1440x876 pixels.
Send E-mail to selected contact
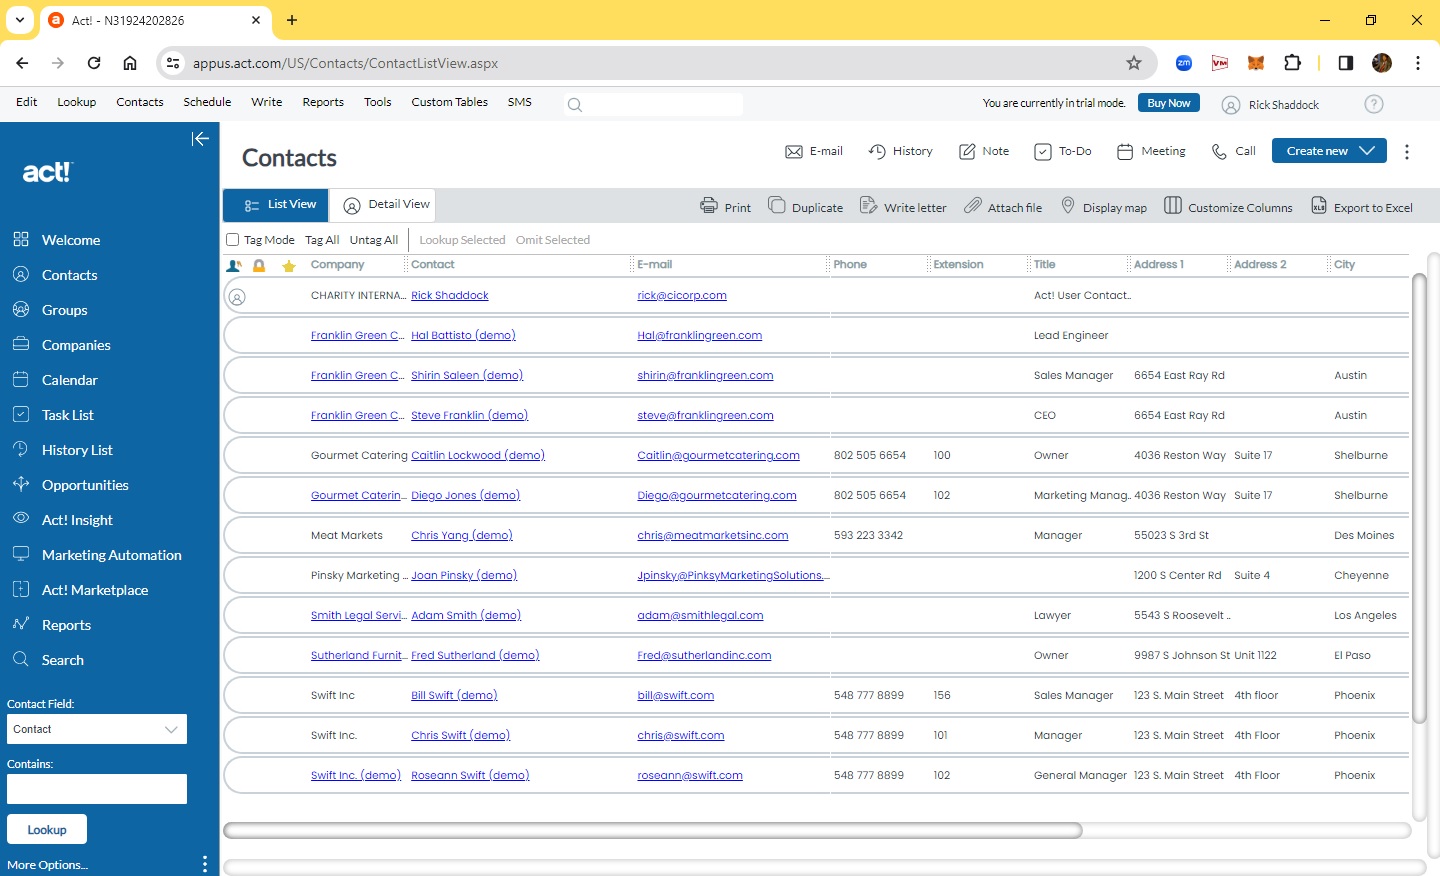tap(814, 151)
